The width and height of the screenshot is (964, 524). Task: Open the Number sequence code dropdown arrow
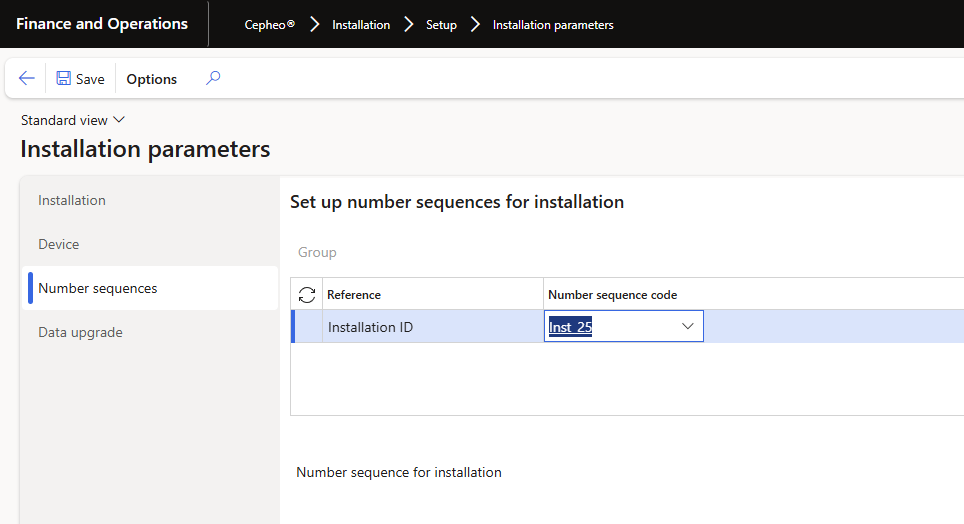688,327
